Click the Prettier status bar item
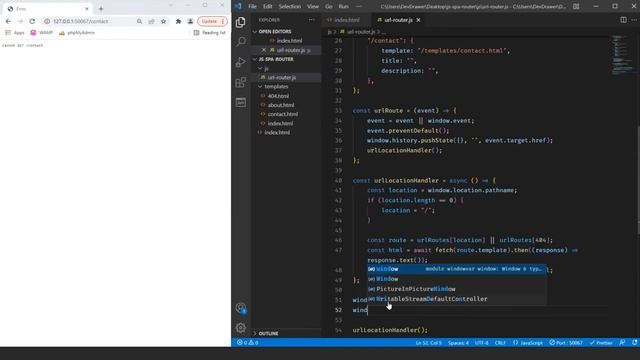Viewport: 640px width, 360px height. pyautogui.click(x=601, y=342)
